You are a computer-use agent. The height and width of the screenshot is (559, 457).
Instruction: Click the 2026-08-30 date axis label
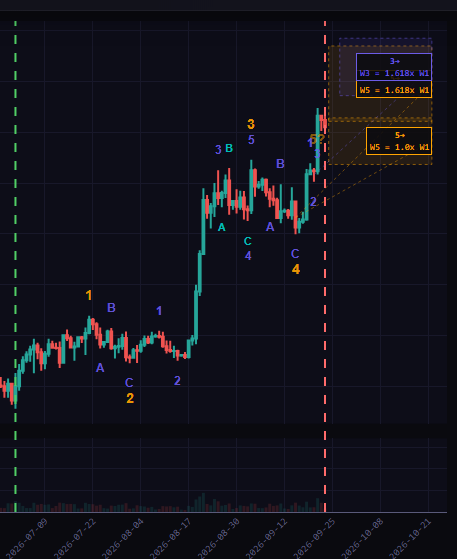(x=219, y=538)
